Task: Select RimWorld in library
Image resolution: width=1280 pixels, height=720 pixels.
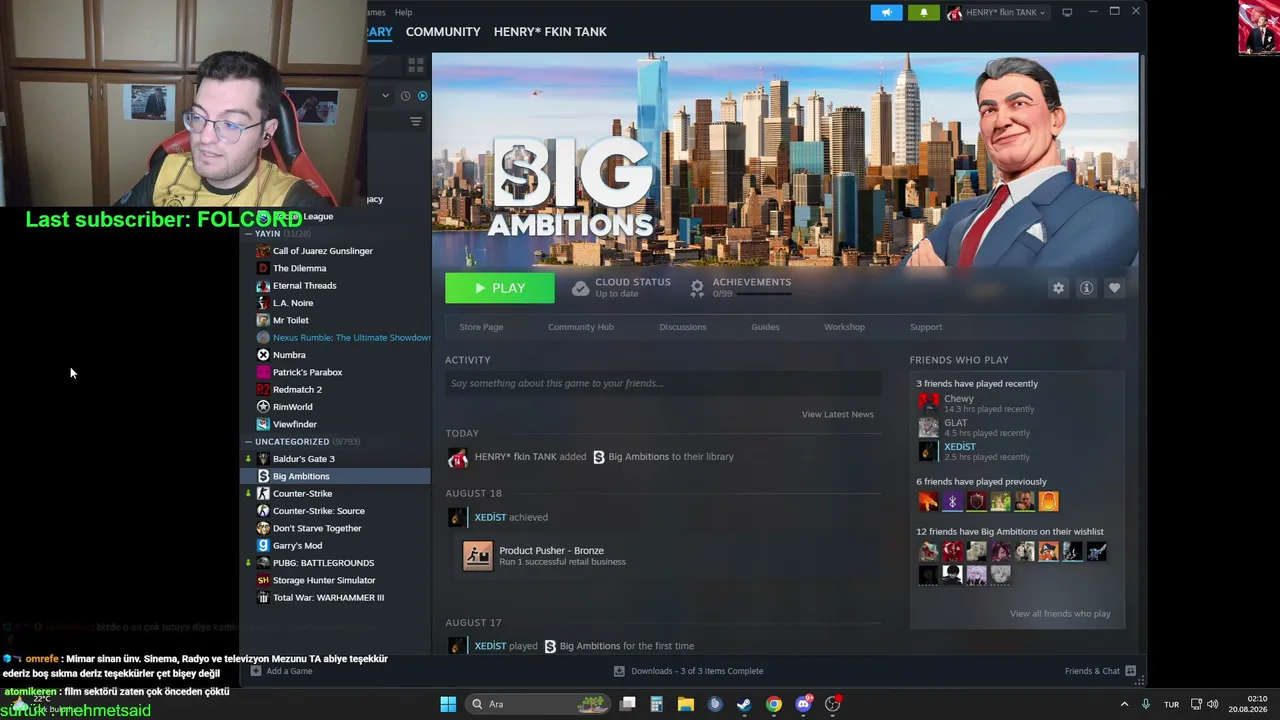Action: (x=293, y=407)
